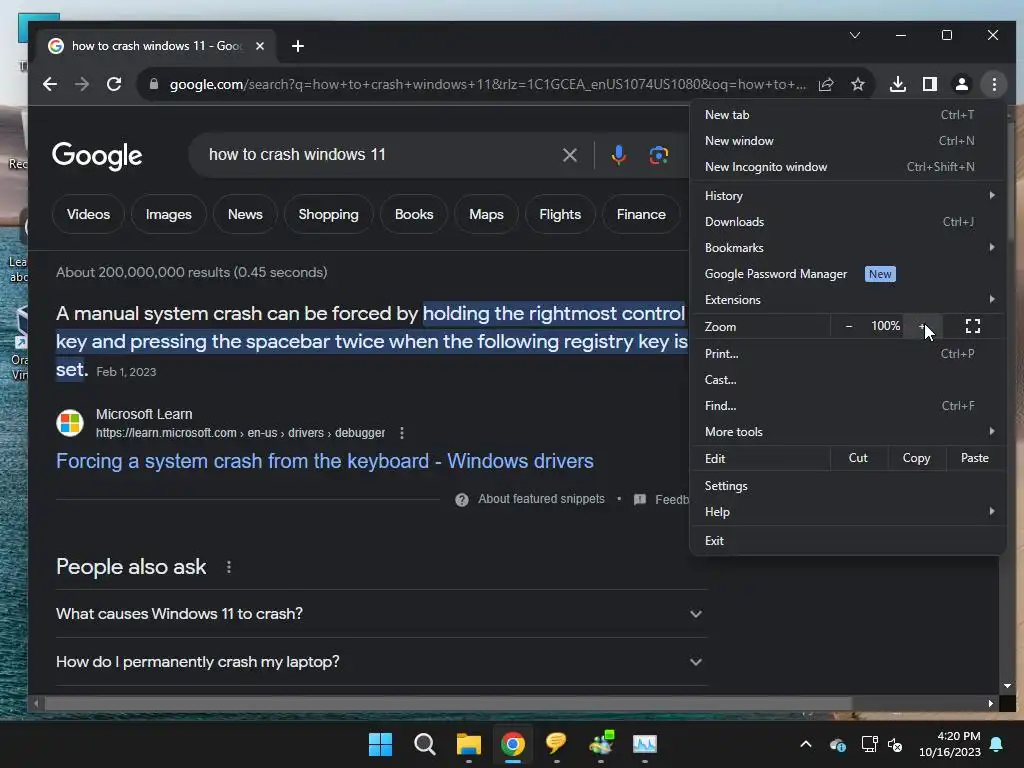The image size is (1024, 768).
Task: Open Google Password Manager
Action: 848,274
